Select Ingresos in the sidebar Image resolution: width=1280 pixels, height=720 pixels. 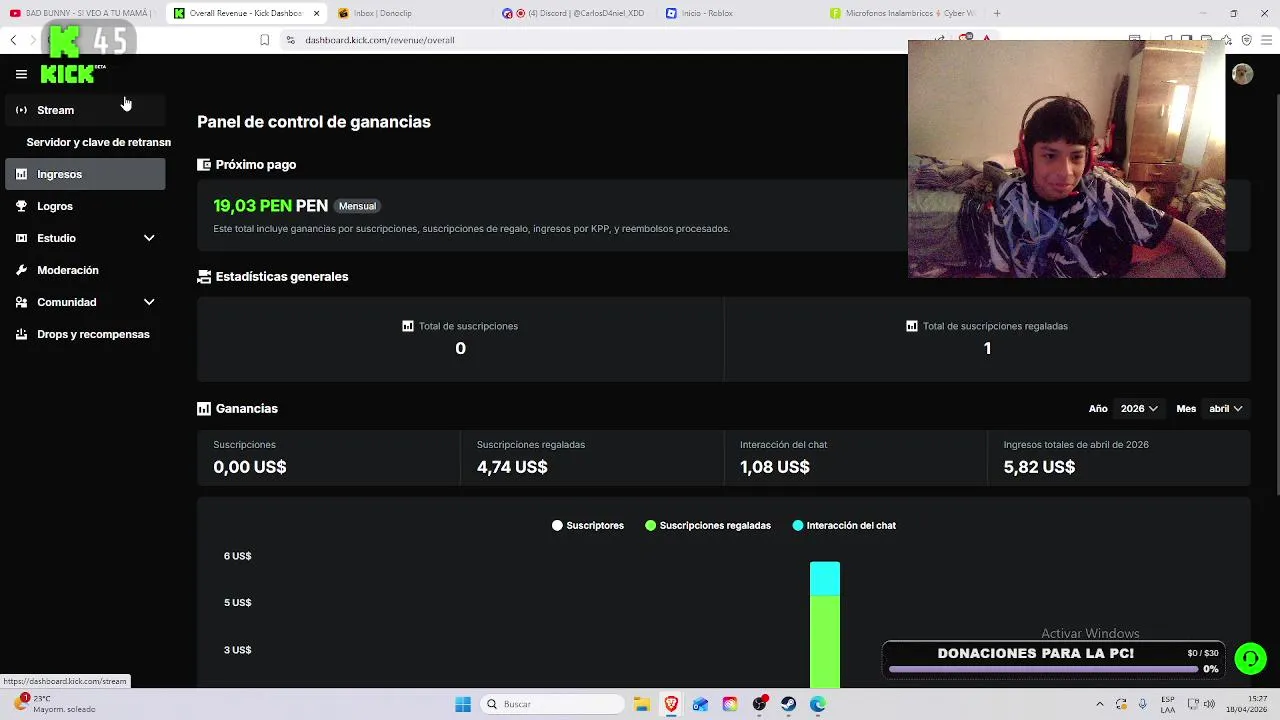pyautogui.click(x=85, y=174)
